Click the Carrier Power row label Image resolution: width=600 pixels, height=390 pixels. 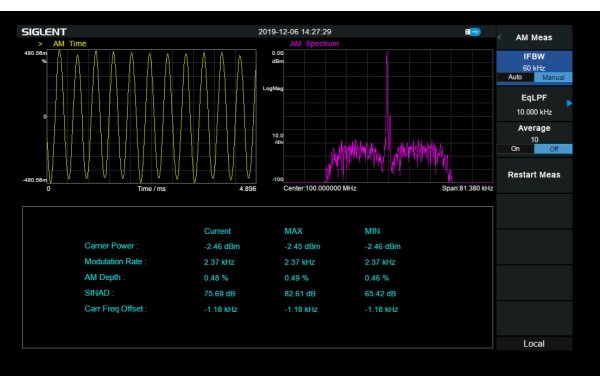111,246
